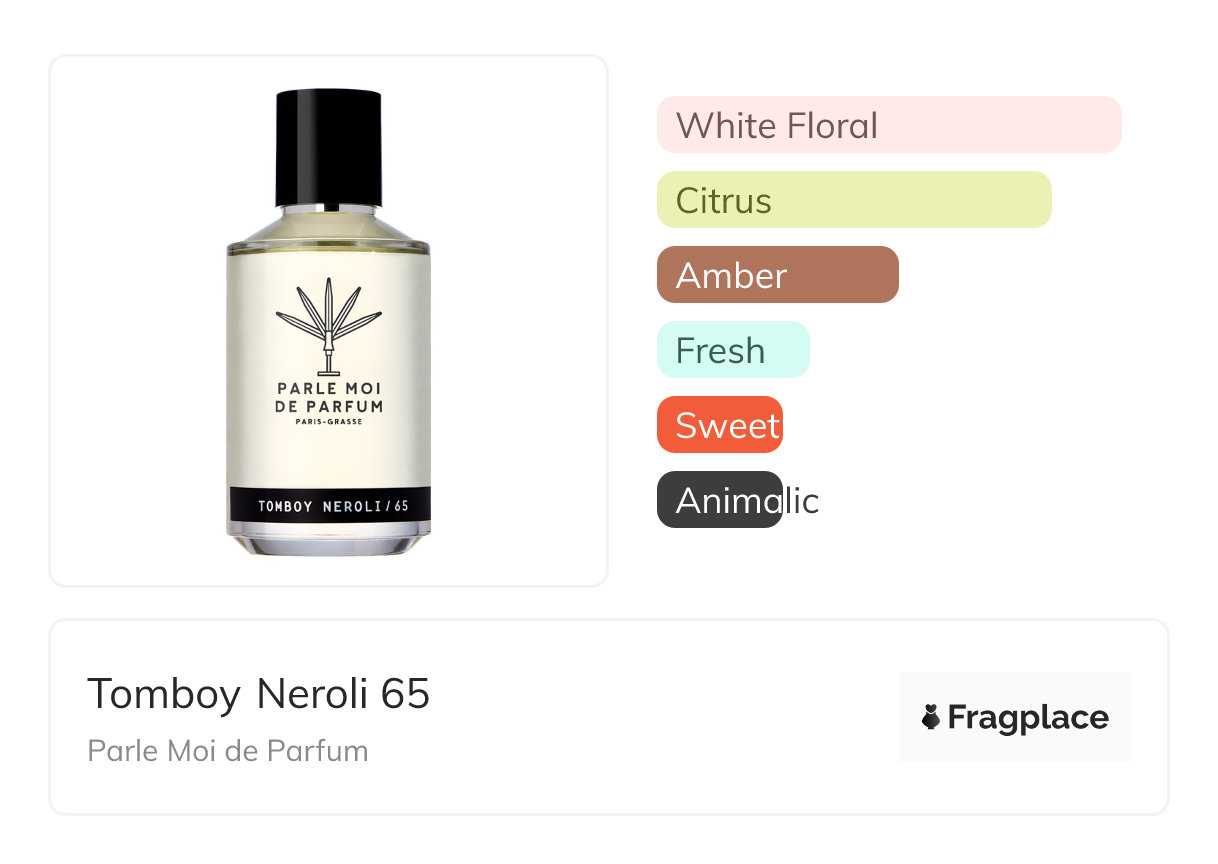1218x864 pixels.
Task: Click the brown Amber accord bar
Action: point(778,275)
